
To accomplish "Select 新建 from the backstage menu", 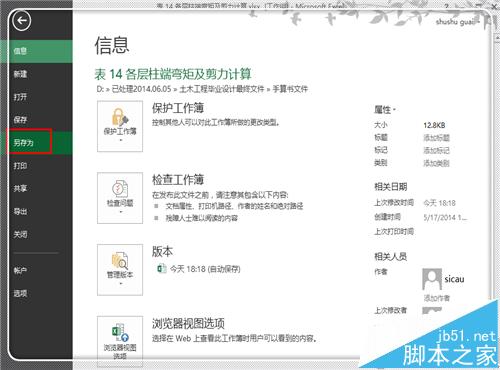I will [36, 74].
